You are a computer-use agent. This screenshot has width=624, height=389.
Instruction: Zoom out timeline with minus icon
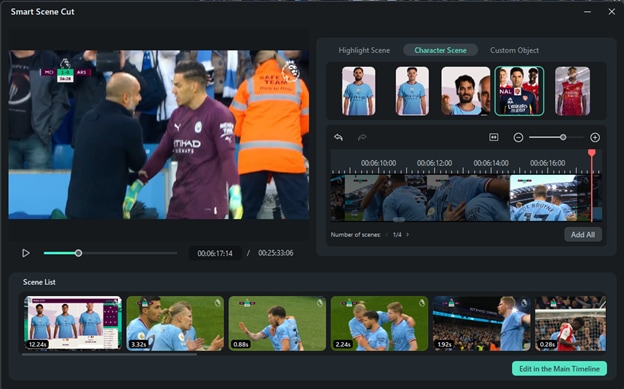[518, 138]
